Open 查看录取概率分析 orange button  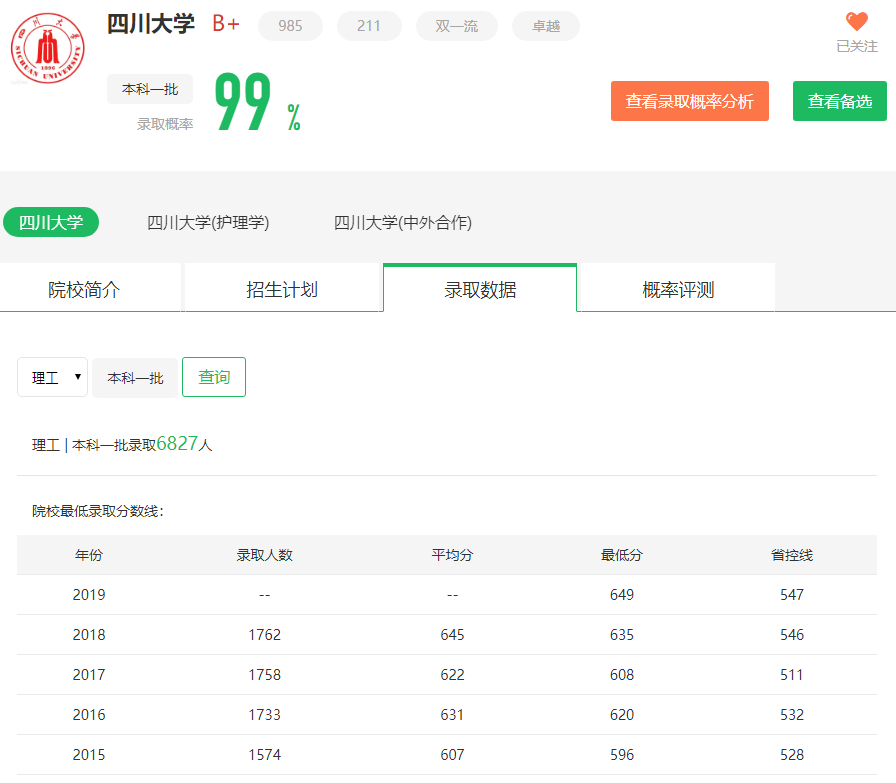pyautogui.click(x=690, y=101)
